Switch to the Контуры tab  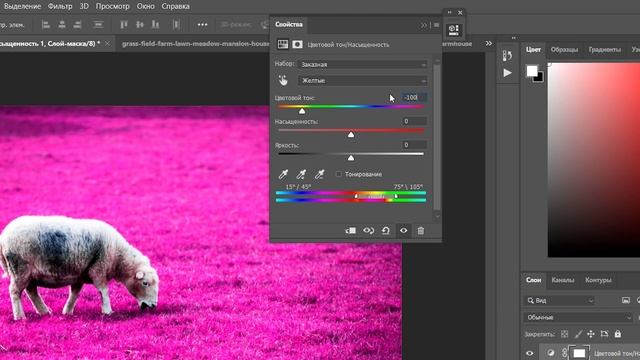pyautogui.click(x=598, y=280)
